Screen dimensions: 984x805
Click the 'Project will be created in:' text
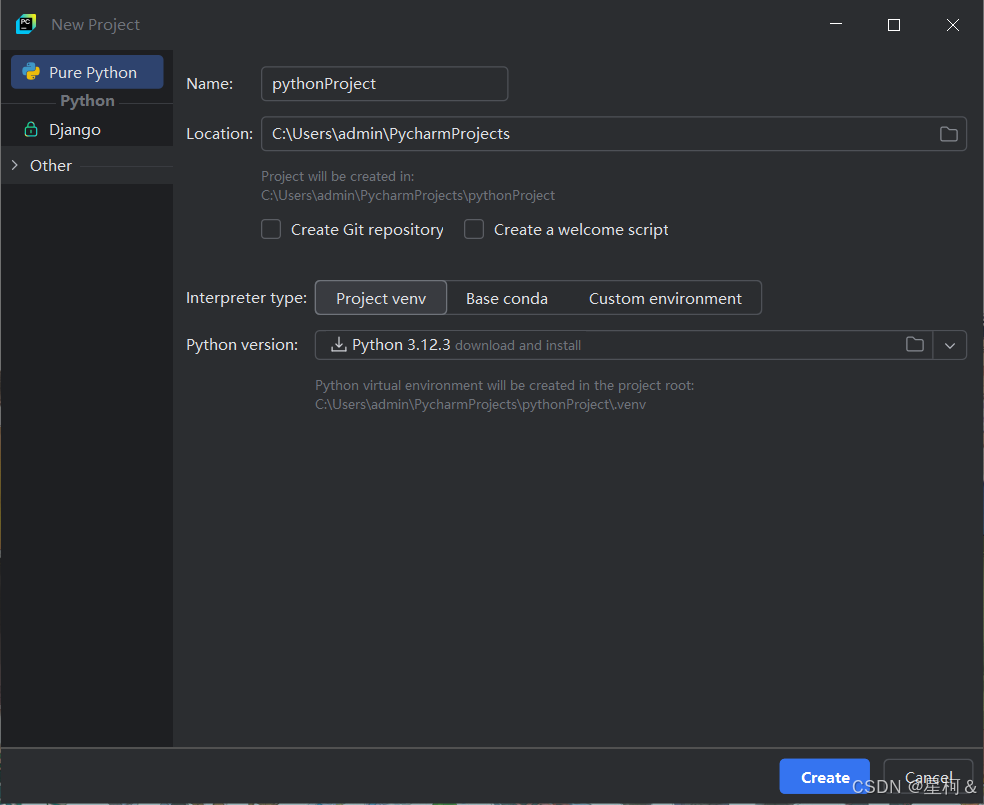pyautogui.click(x=338, y=176)
